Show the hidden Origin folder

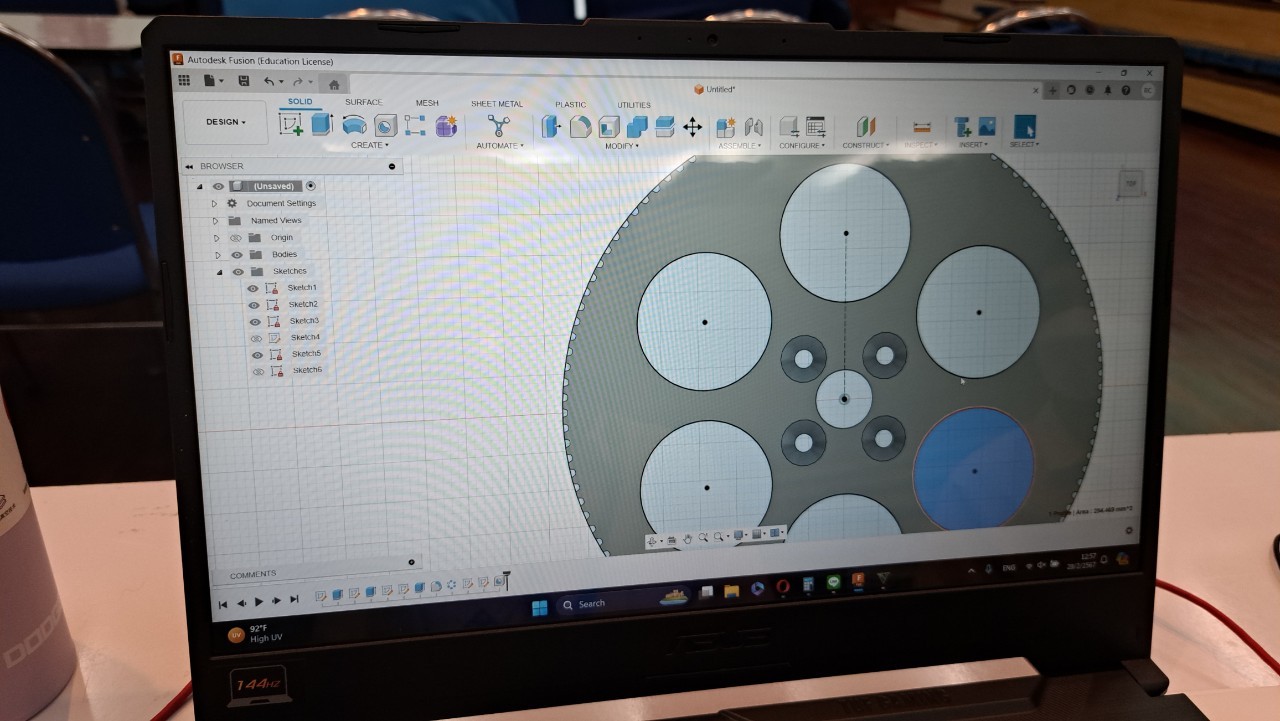[236, 238]
